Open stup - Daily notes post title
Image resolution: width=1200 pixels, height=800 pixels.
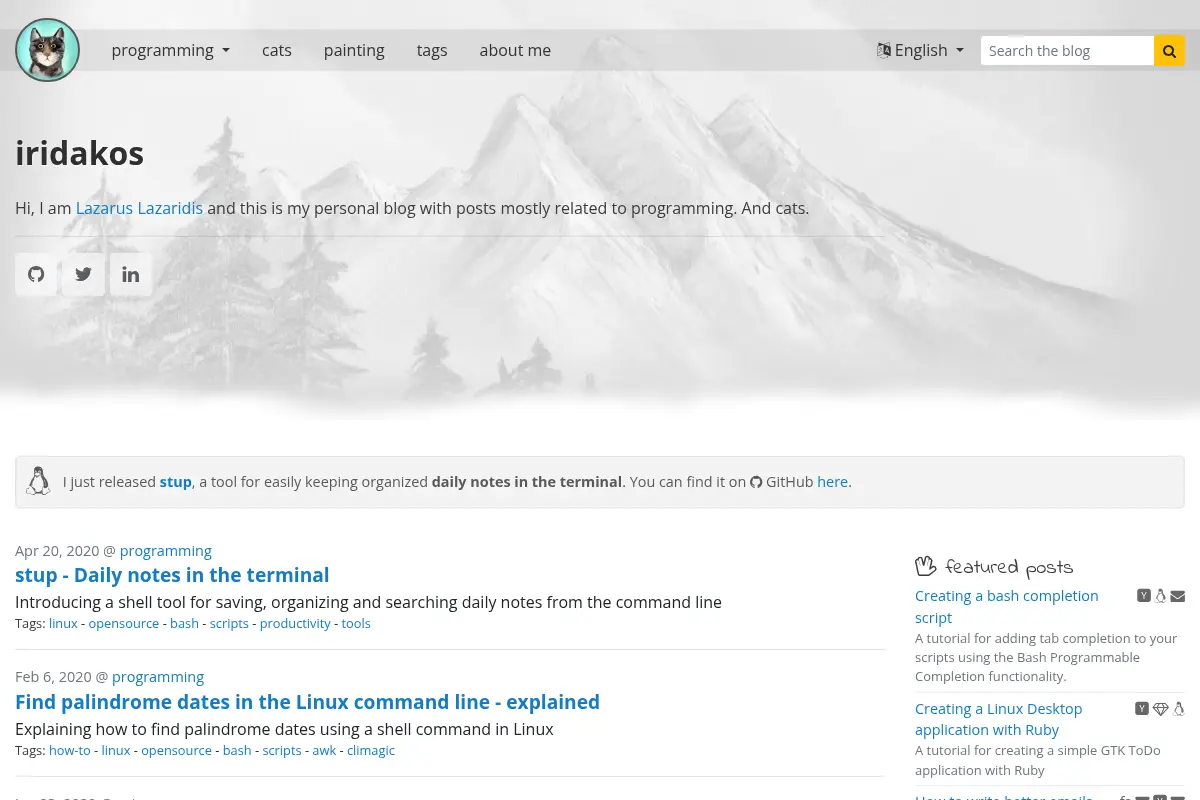pos(172,575)
